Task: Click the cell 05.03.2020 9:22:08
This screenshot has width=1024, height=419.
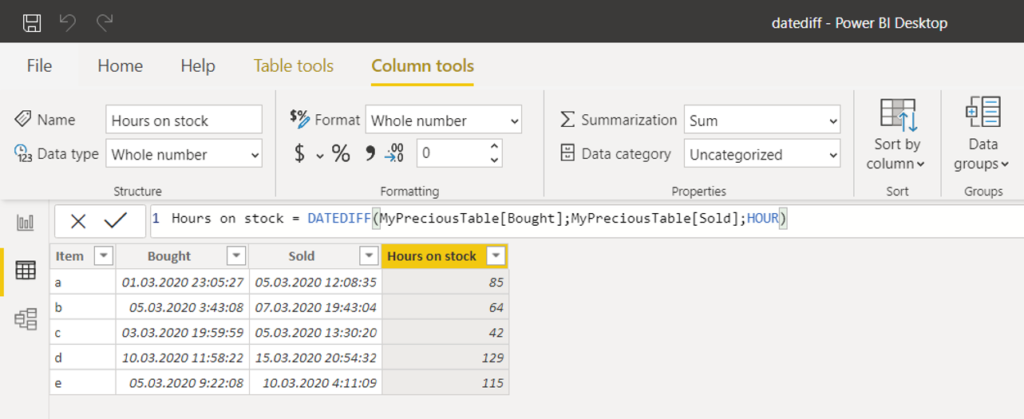Action: [182, 382]
